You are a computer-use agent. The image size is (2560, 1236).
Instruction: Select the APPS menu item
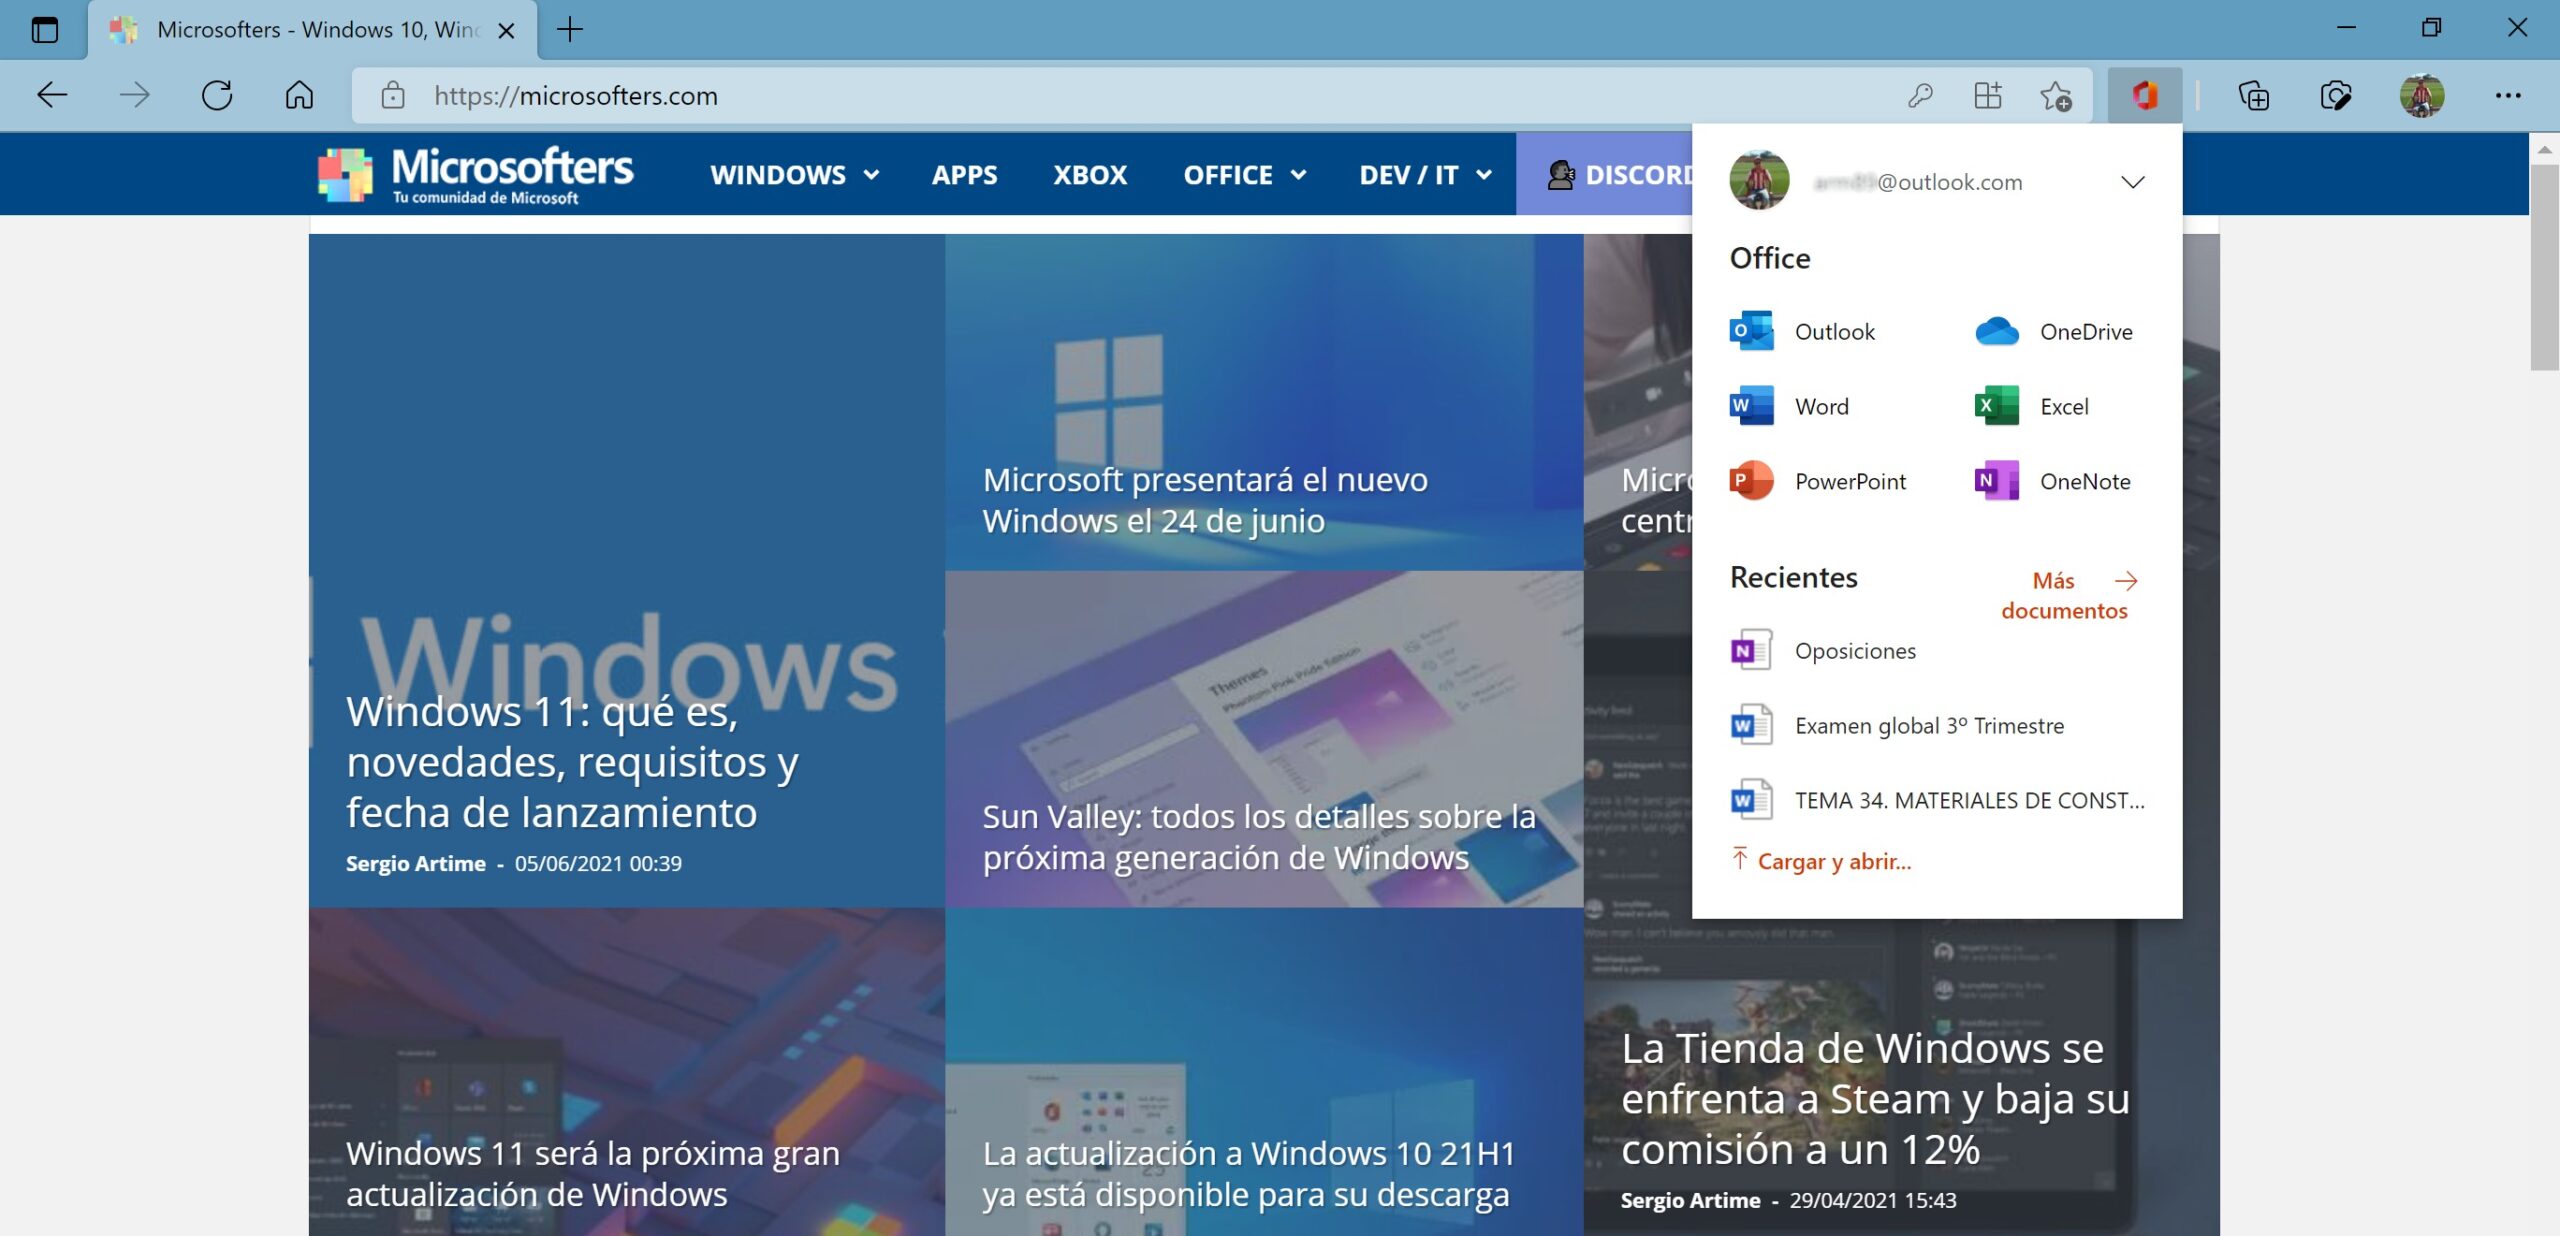pos(964,174)
